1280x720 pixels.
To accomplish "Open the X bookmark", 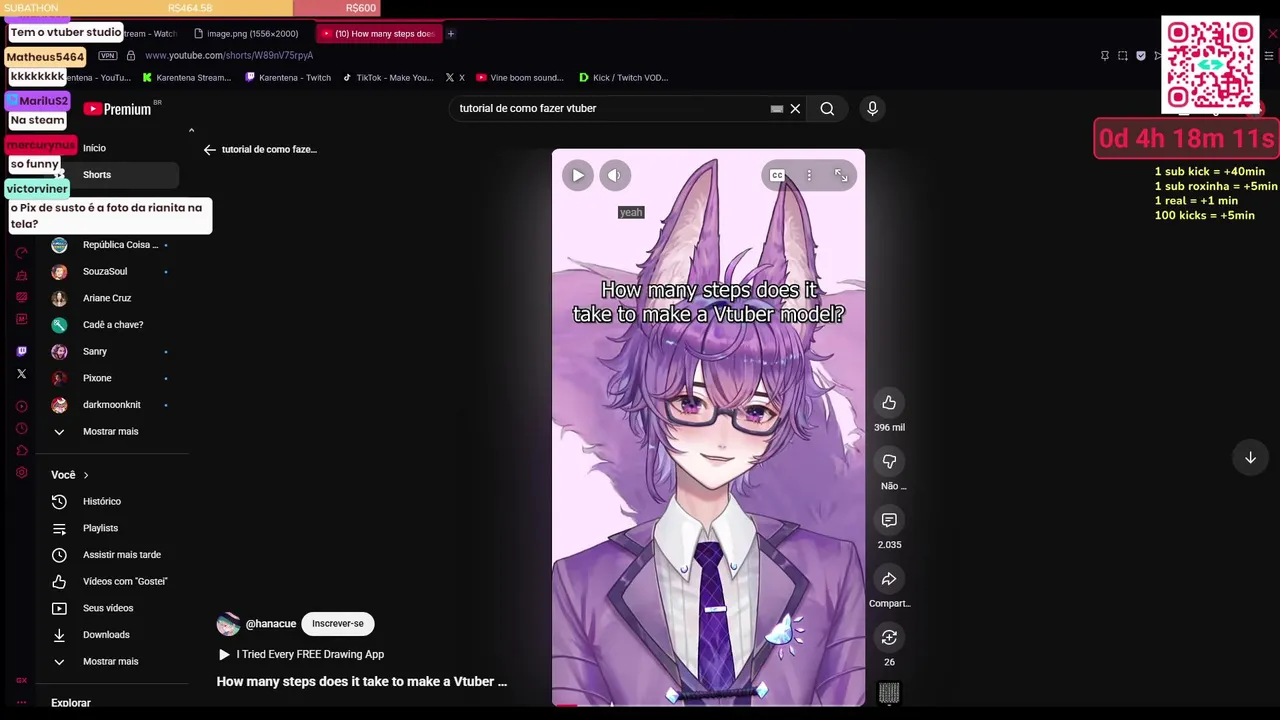I will tap(455, 77).
